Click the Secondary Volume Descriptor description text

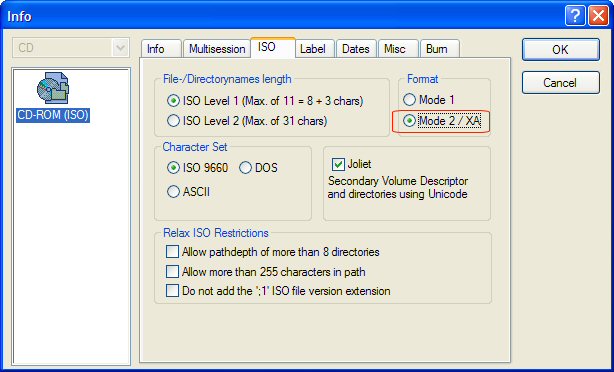[x=397, y=188]
